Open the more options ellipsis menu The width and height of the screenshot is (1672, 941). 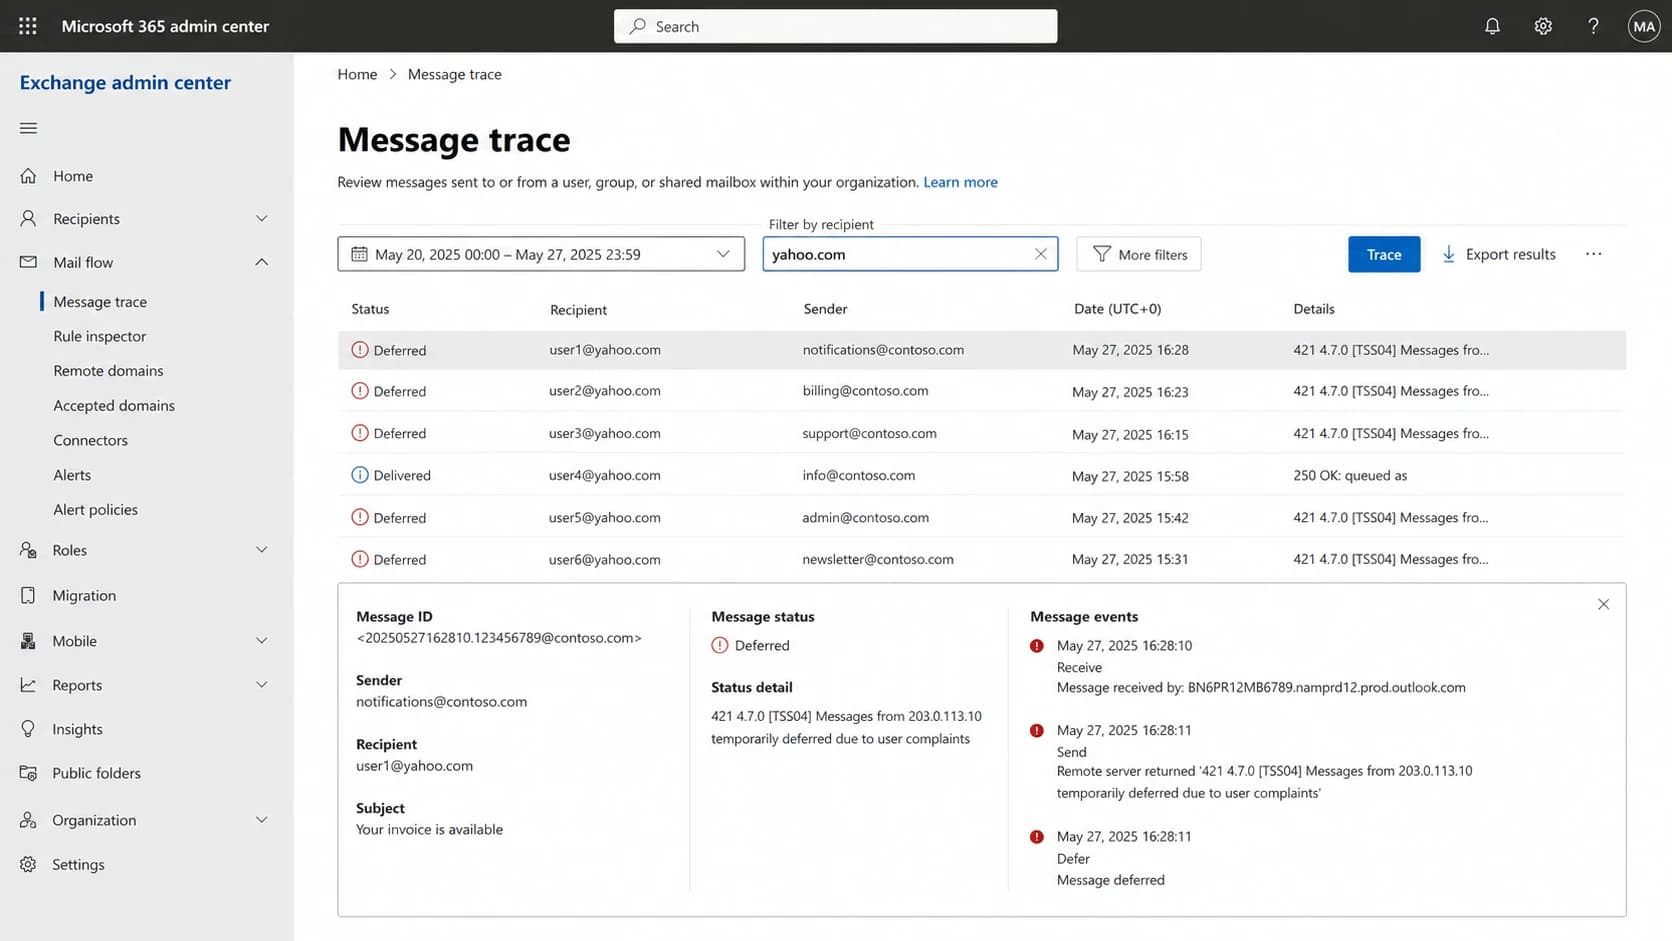click(x=1593, y=254)
